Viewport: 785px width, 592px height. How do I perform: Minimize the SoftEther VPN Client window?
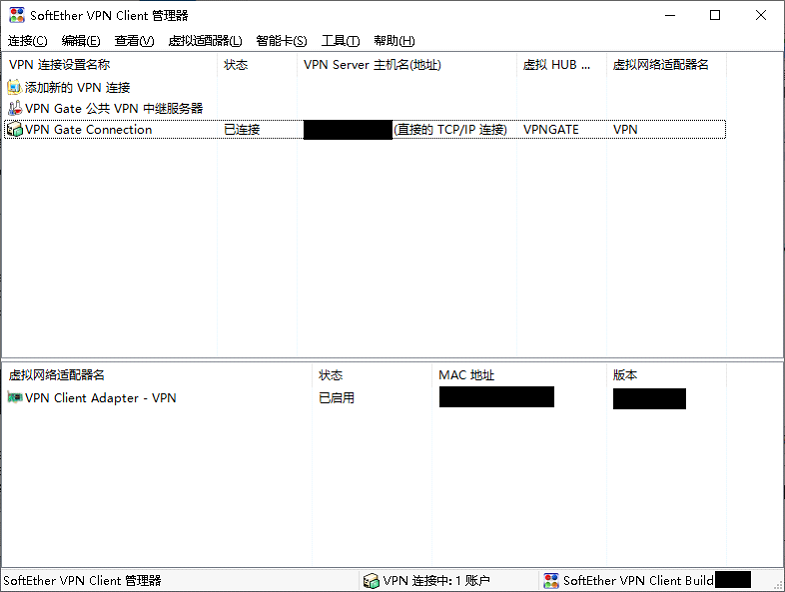pos(670,16)
